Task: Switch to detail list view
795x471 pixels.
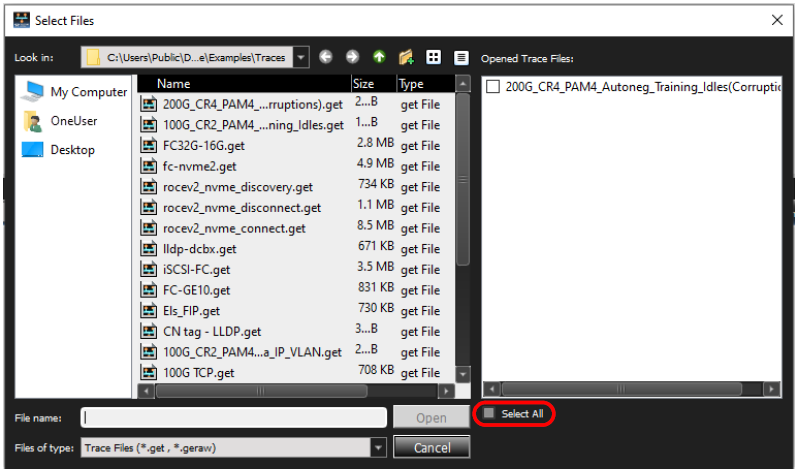Action: pos(461,57)
